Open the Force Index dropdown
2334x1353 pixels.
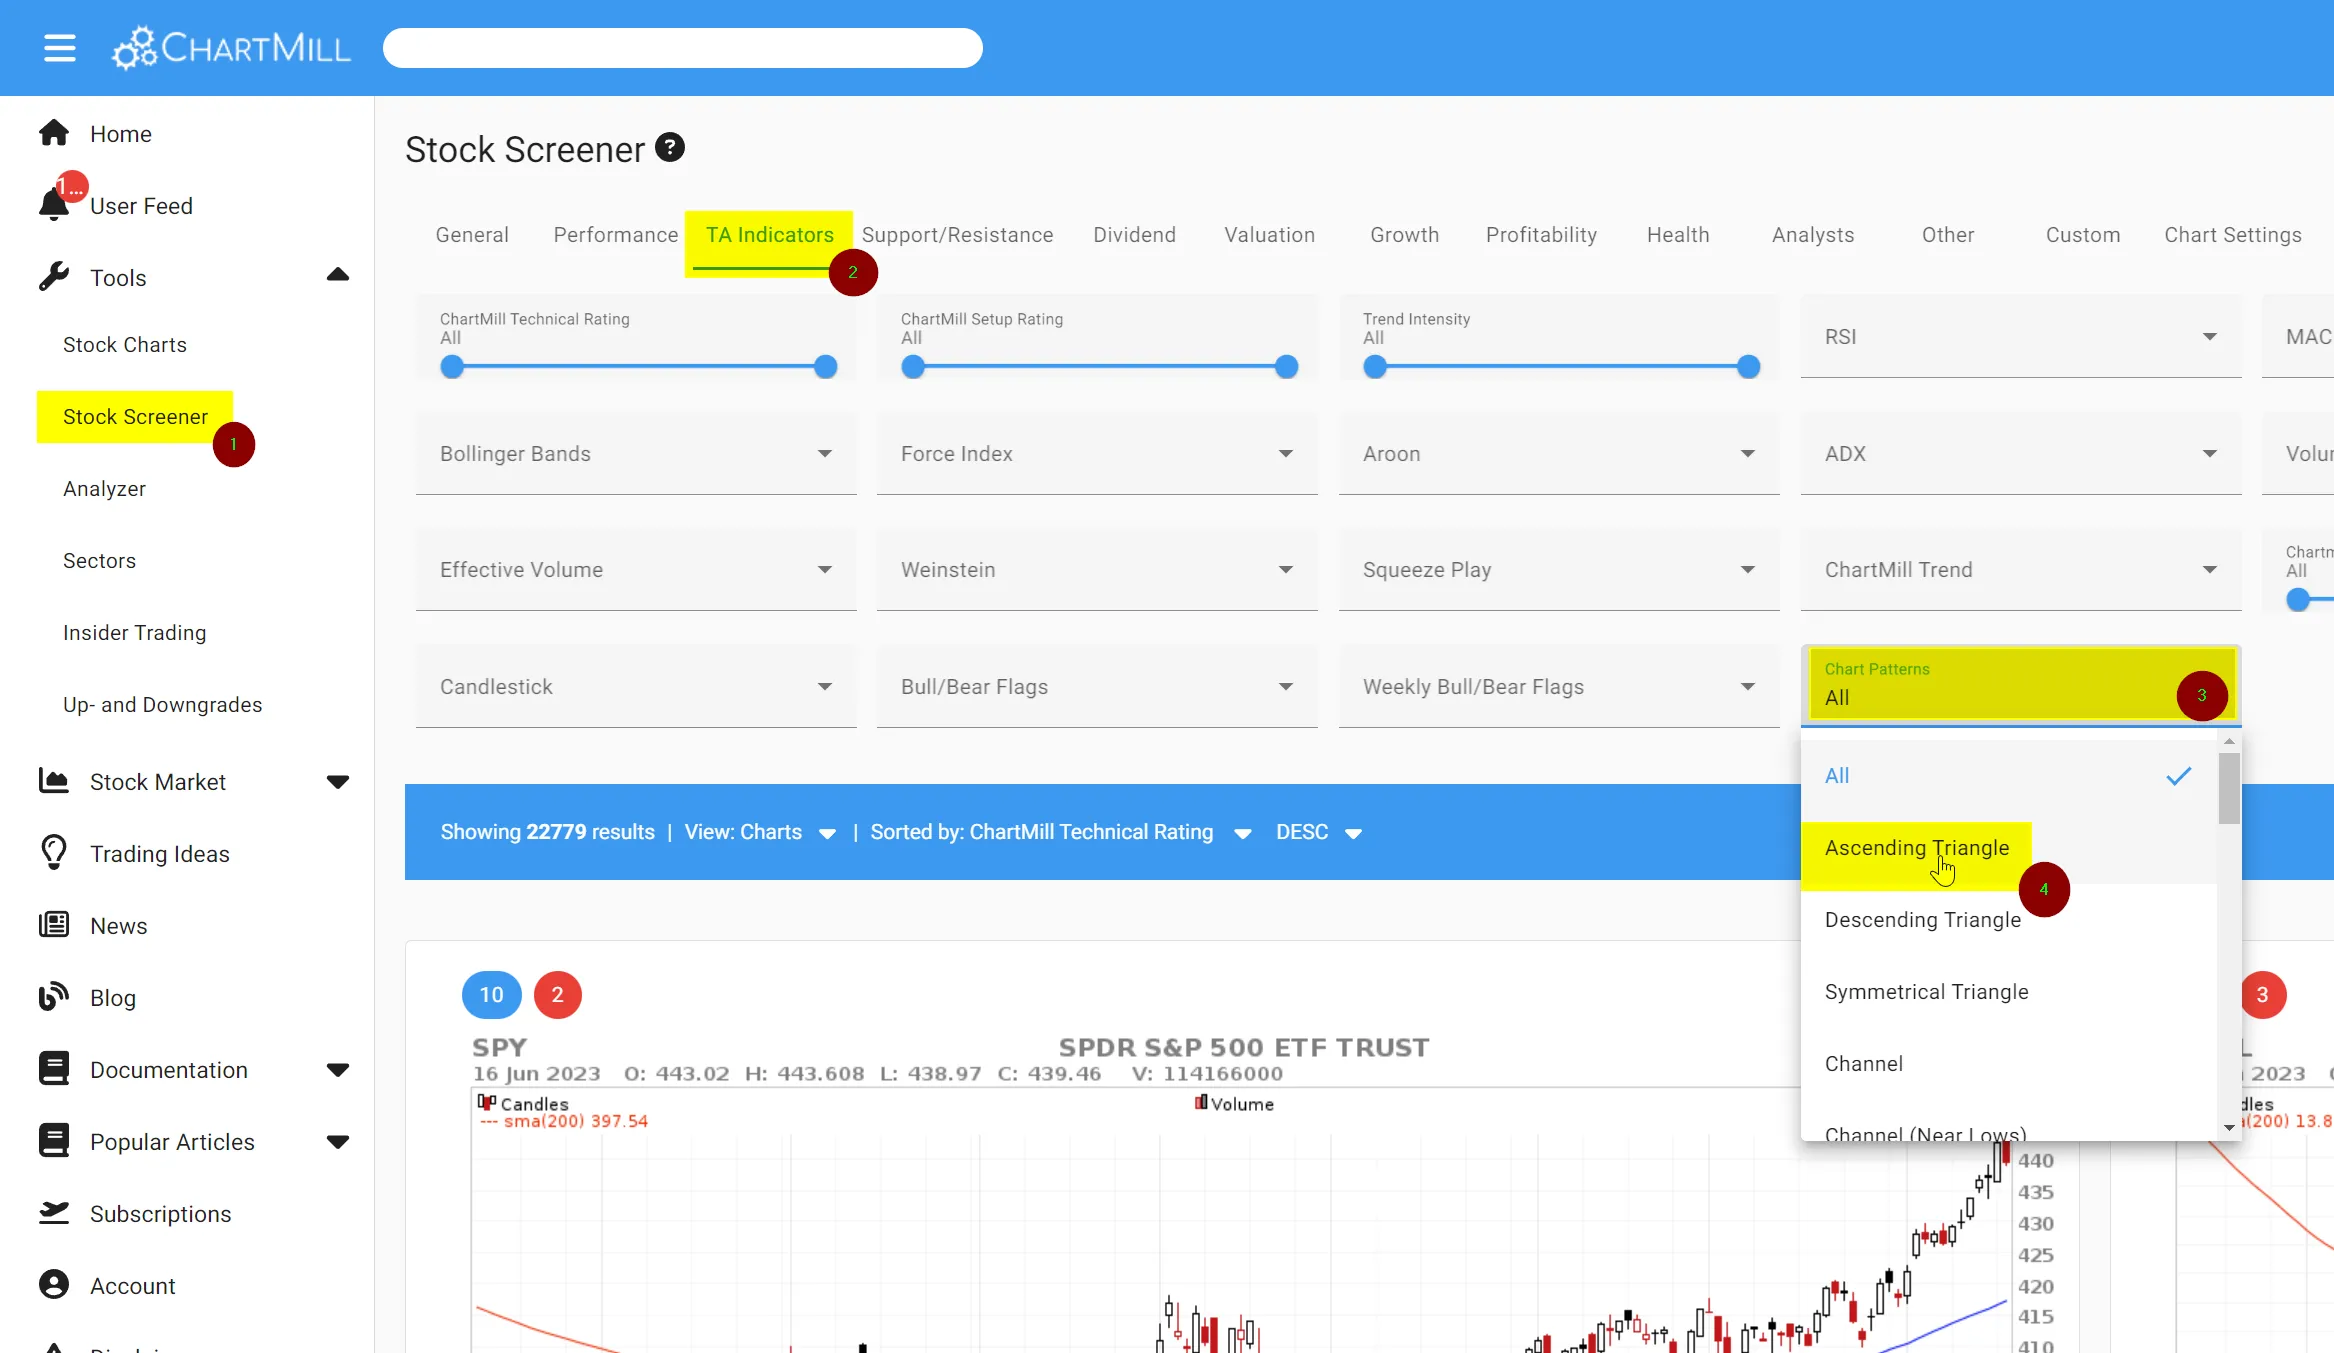pyautogui.click(x=1097, y=454)
